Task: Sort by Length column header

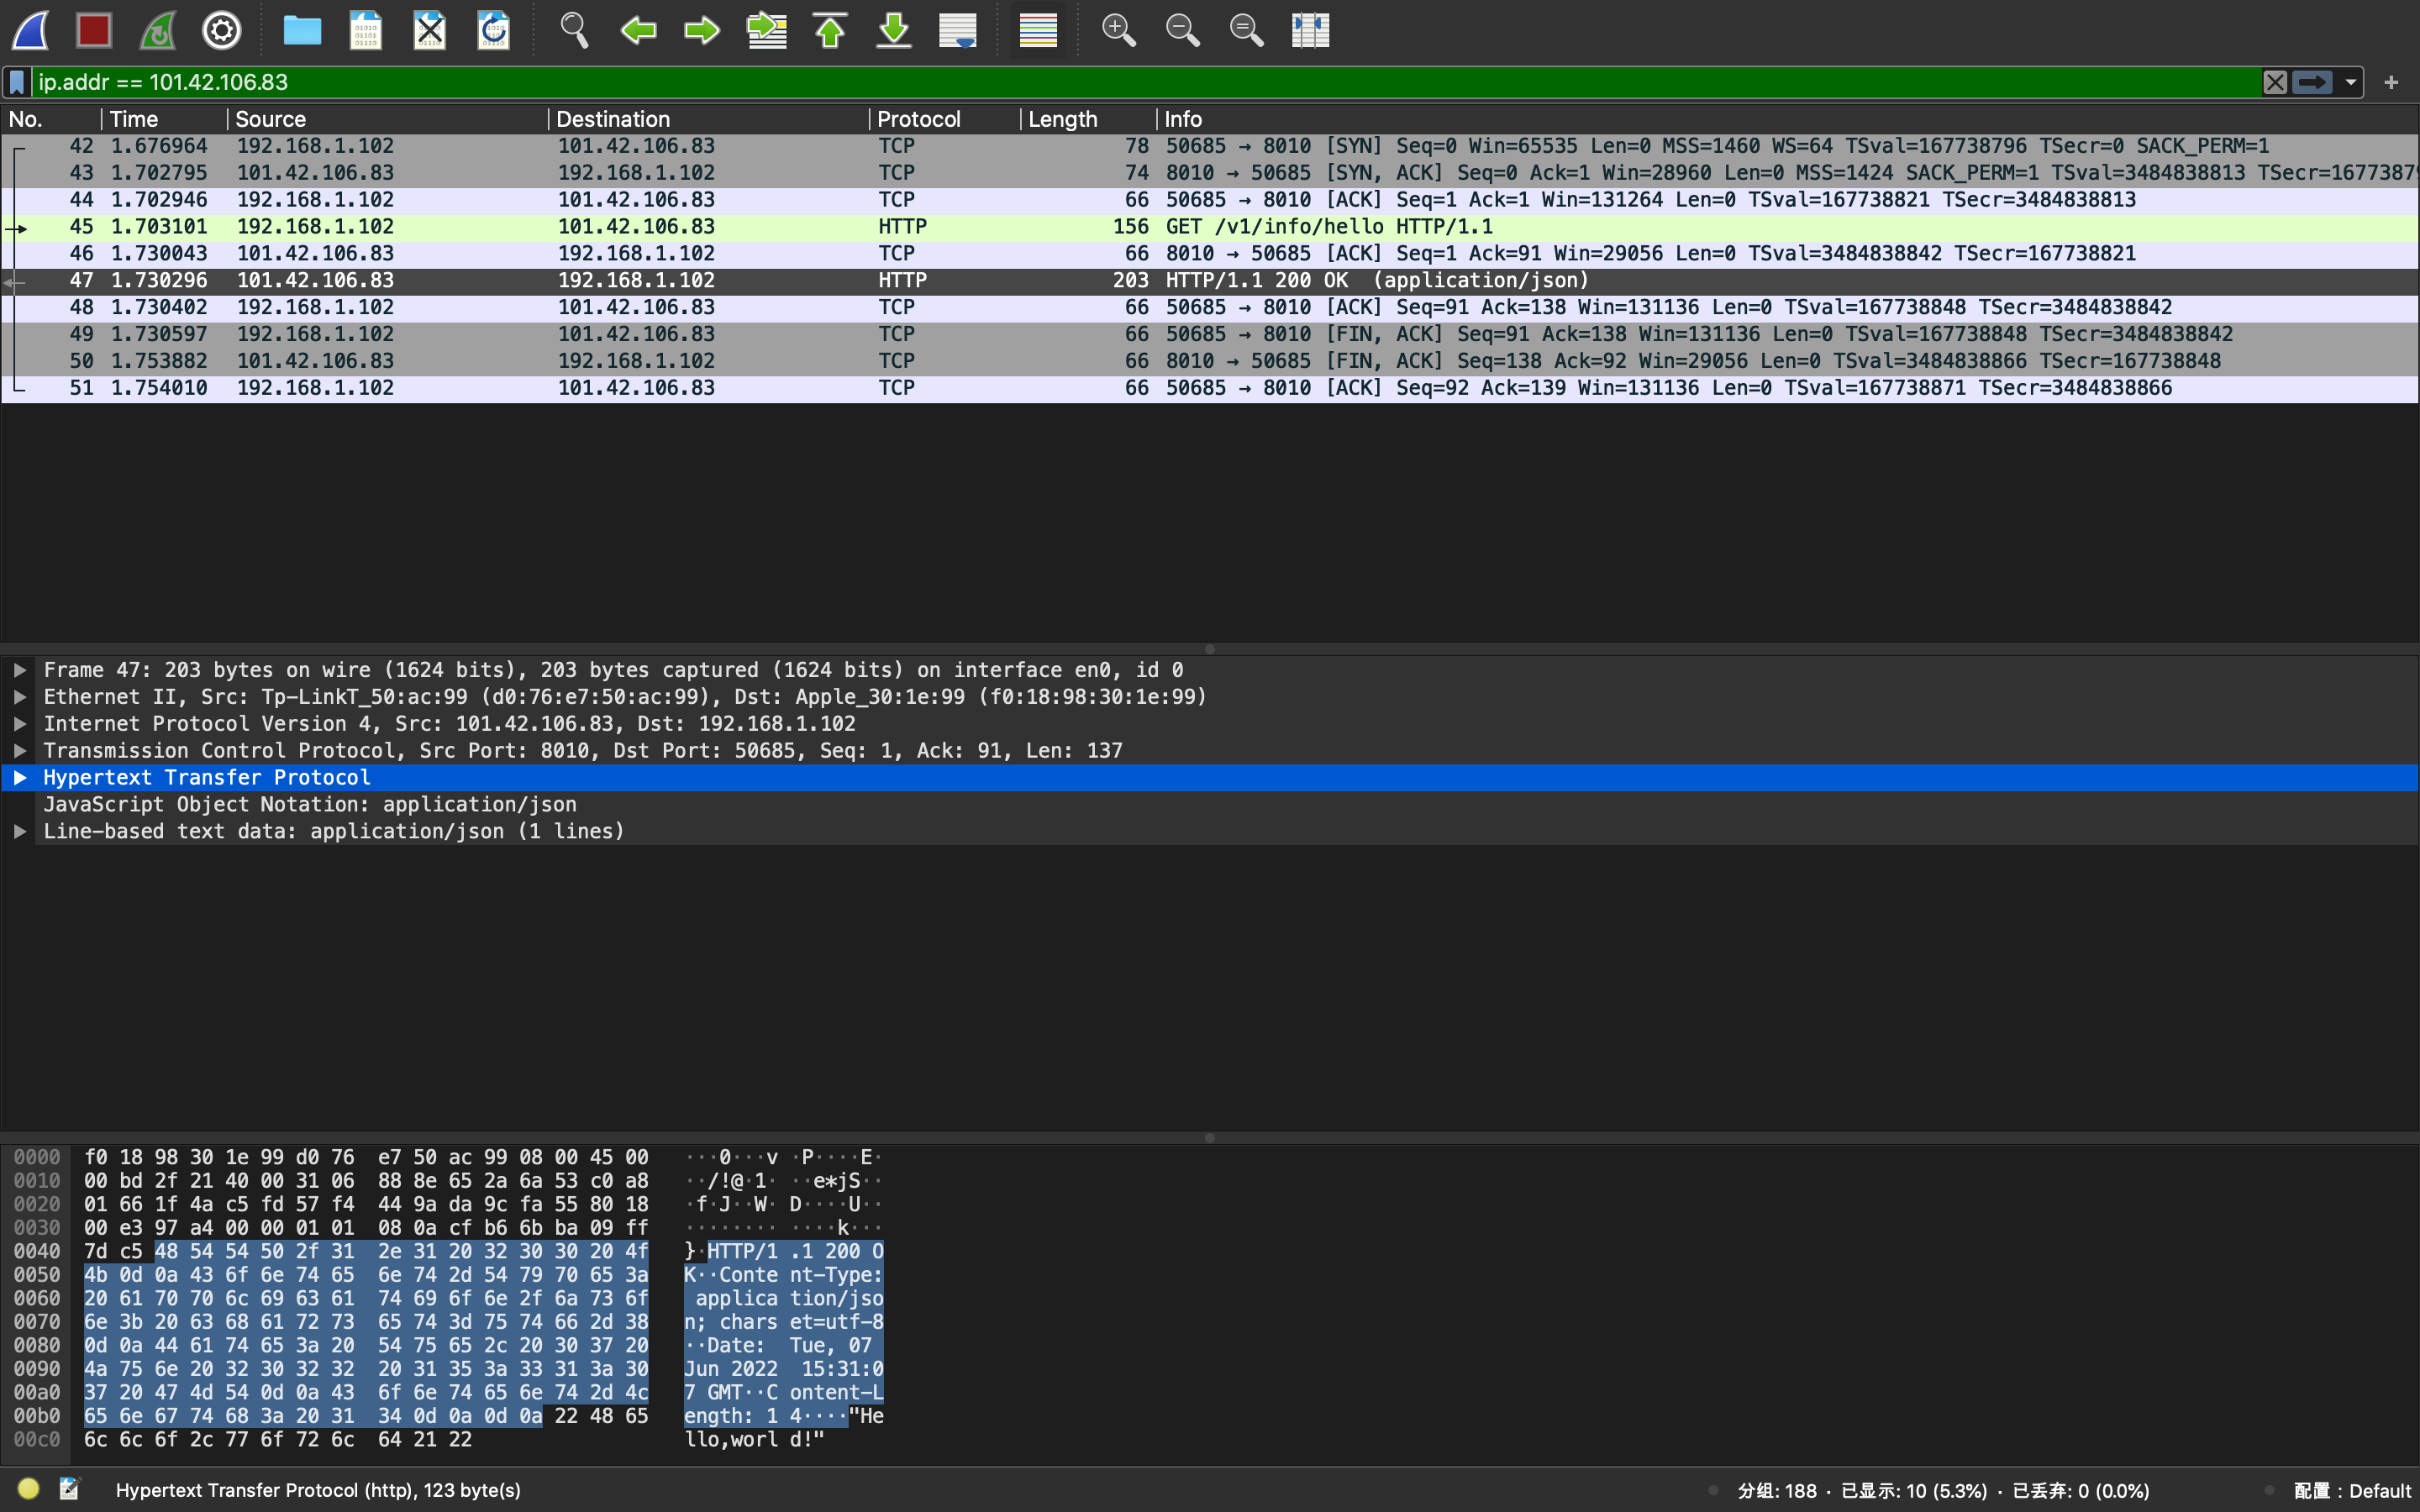Action: (1089, 119)
